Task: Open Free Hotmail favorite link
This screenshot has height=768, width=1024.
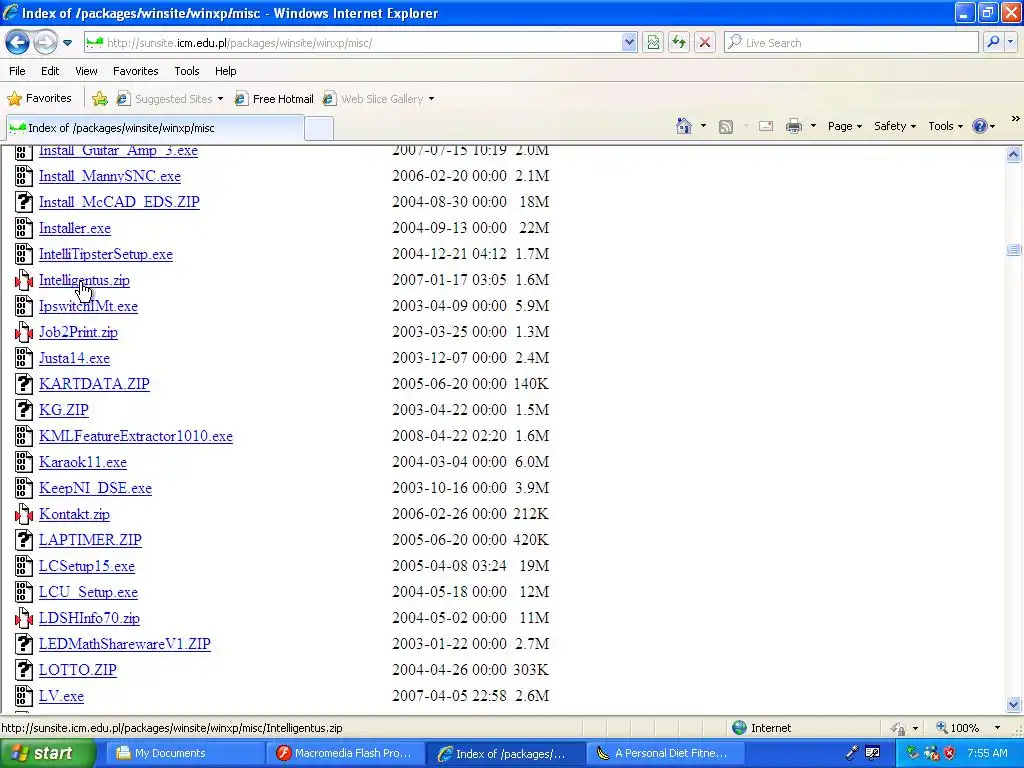Action: coord(274,99)
